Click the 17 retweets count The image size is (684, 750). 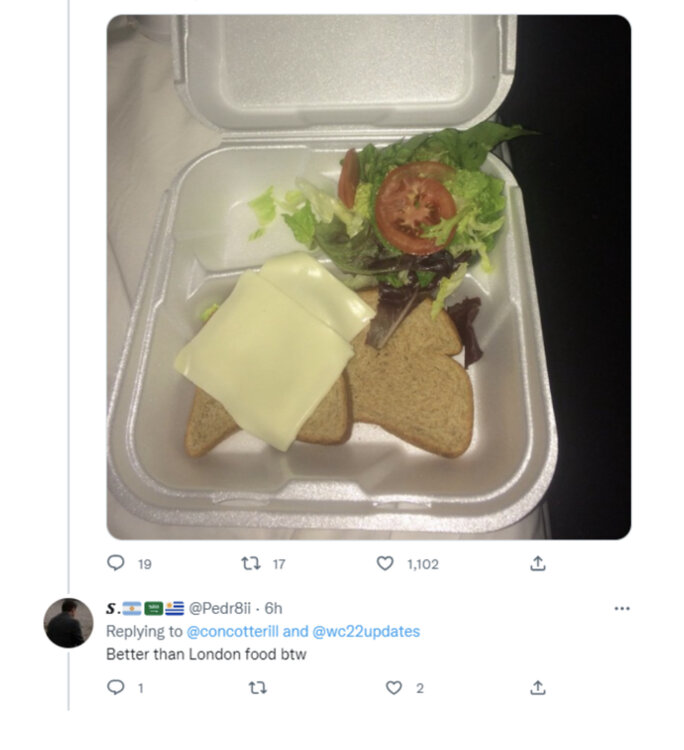tap(279, 564)
